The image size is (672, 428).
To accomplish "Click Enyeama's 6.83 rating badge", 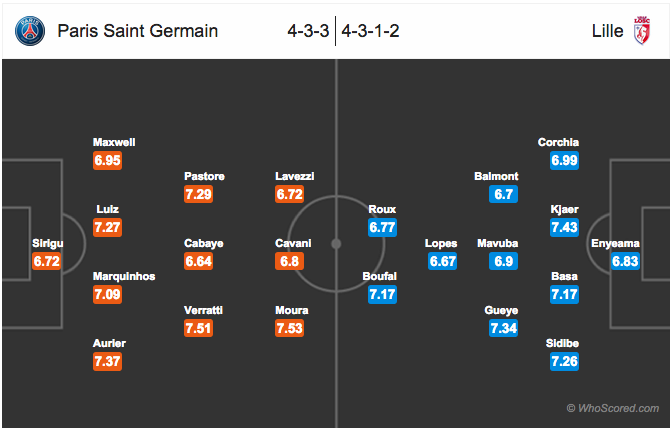I will [625, 261].
